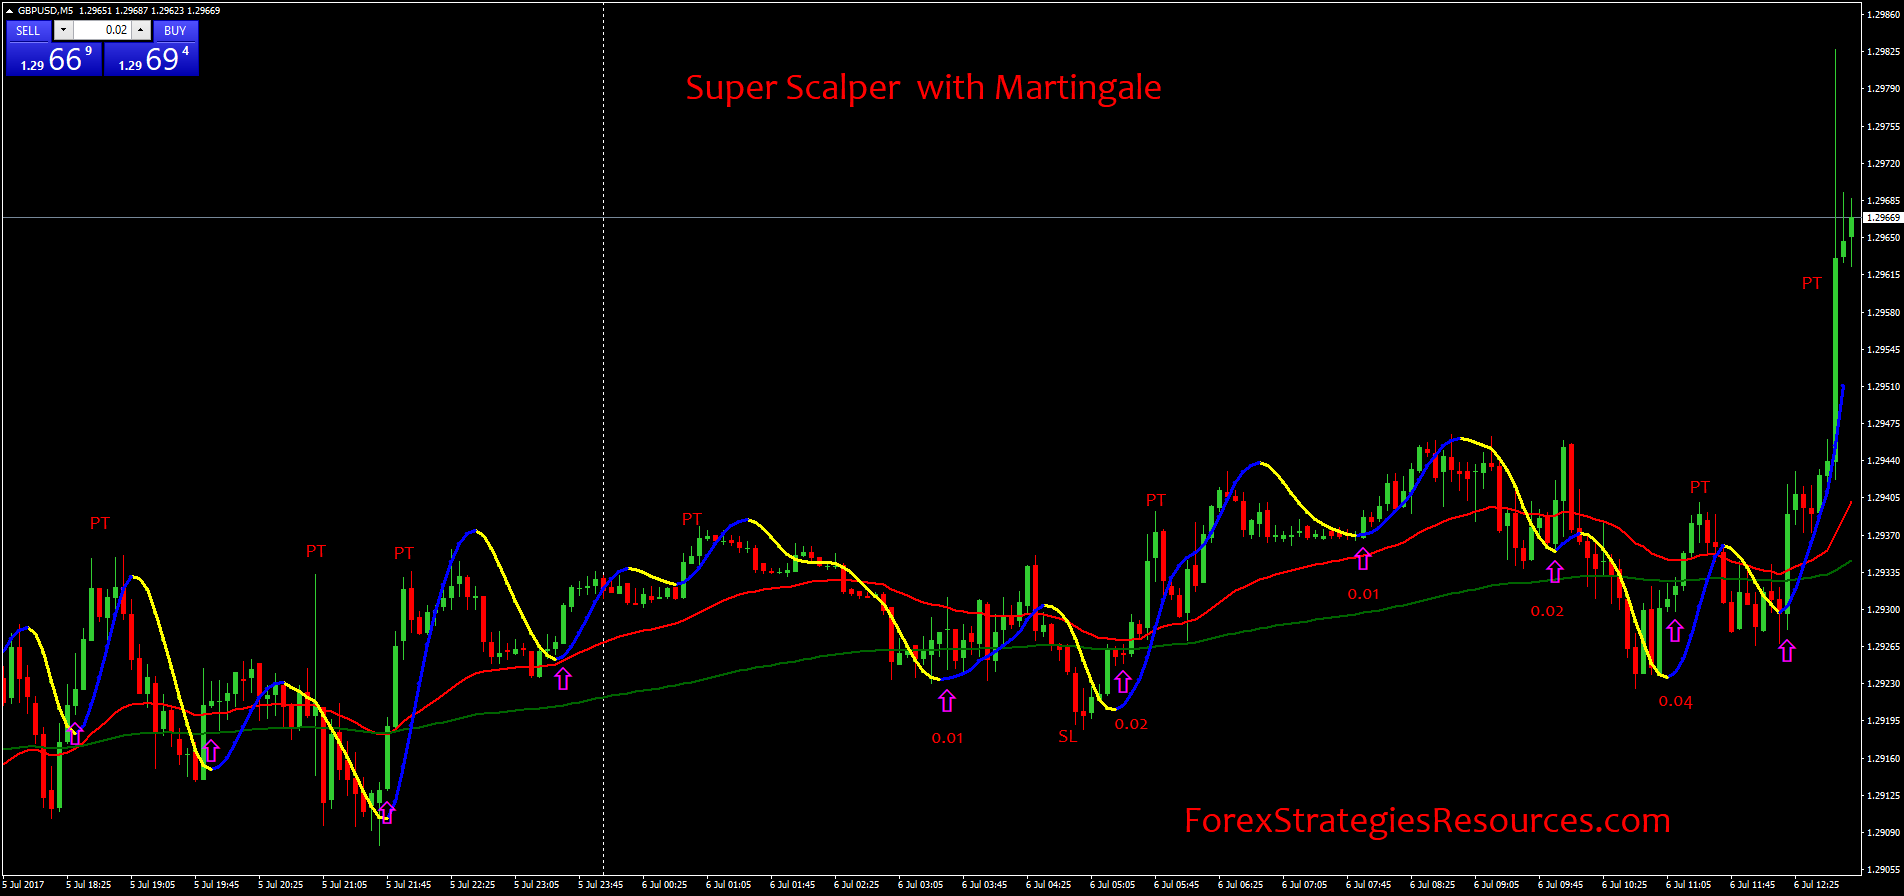Select the red 'SL' label on the chart
The image size is (1904, 896).
[x=1068, y=737]
